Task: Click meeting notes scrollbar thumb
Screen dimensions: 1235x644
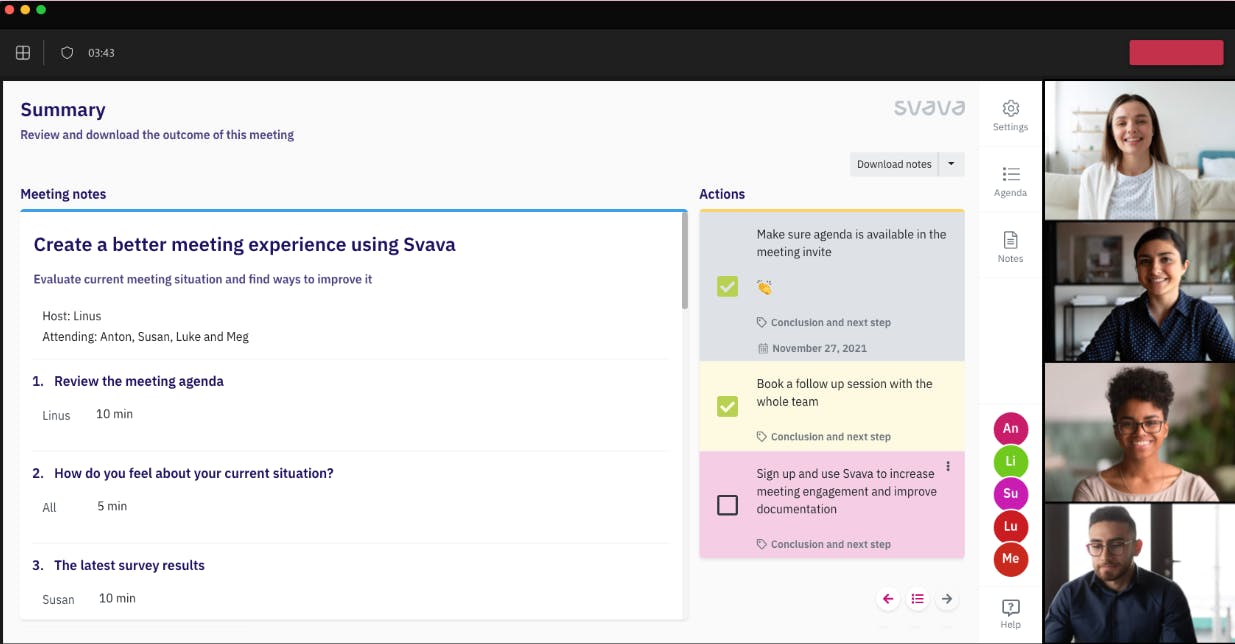Action: (684, 261)
